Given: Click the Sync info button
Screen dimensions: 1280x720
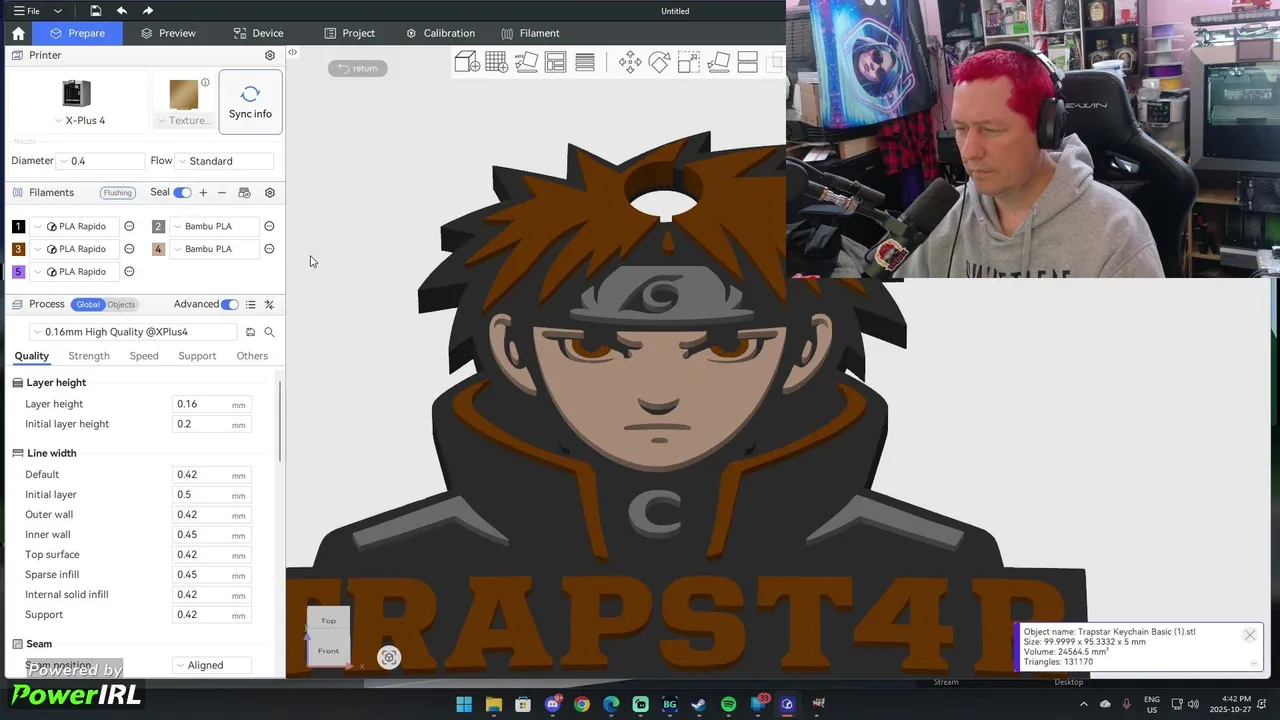Looking at the screenshot, I should tap(250, 102).
